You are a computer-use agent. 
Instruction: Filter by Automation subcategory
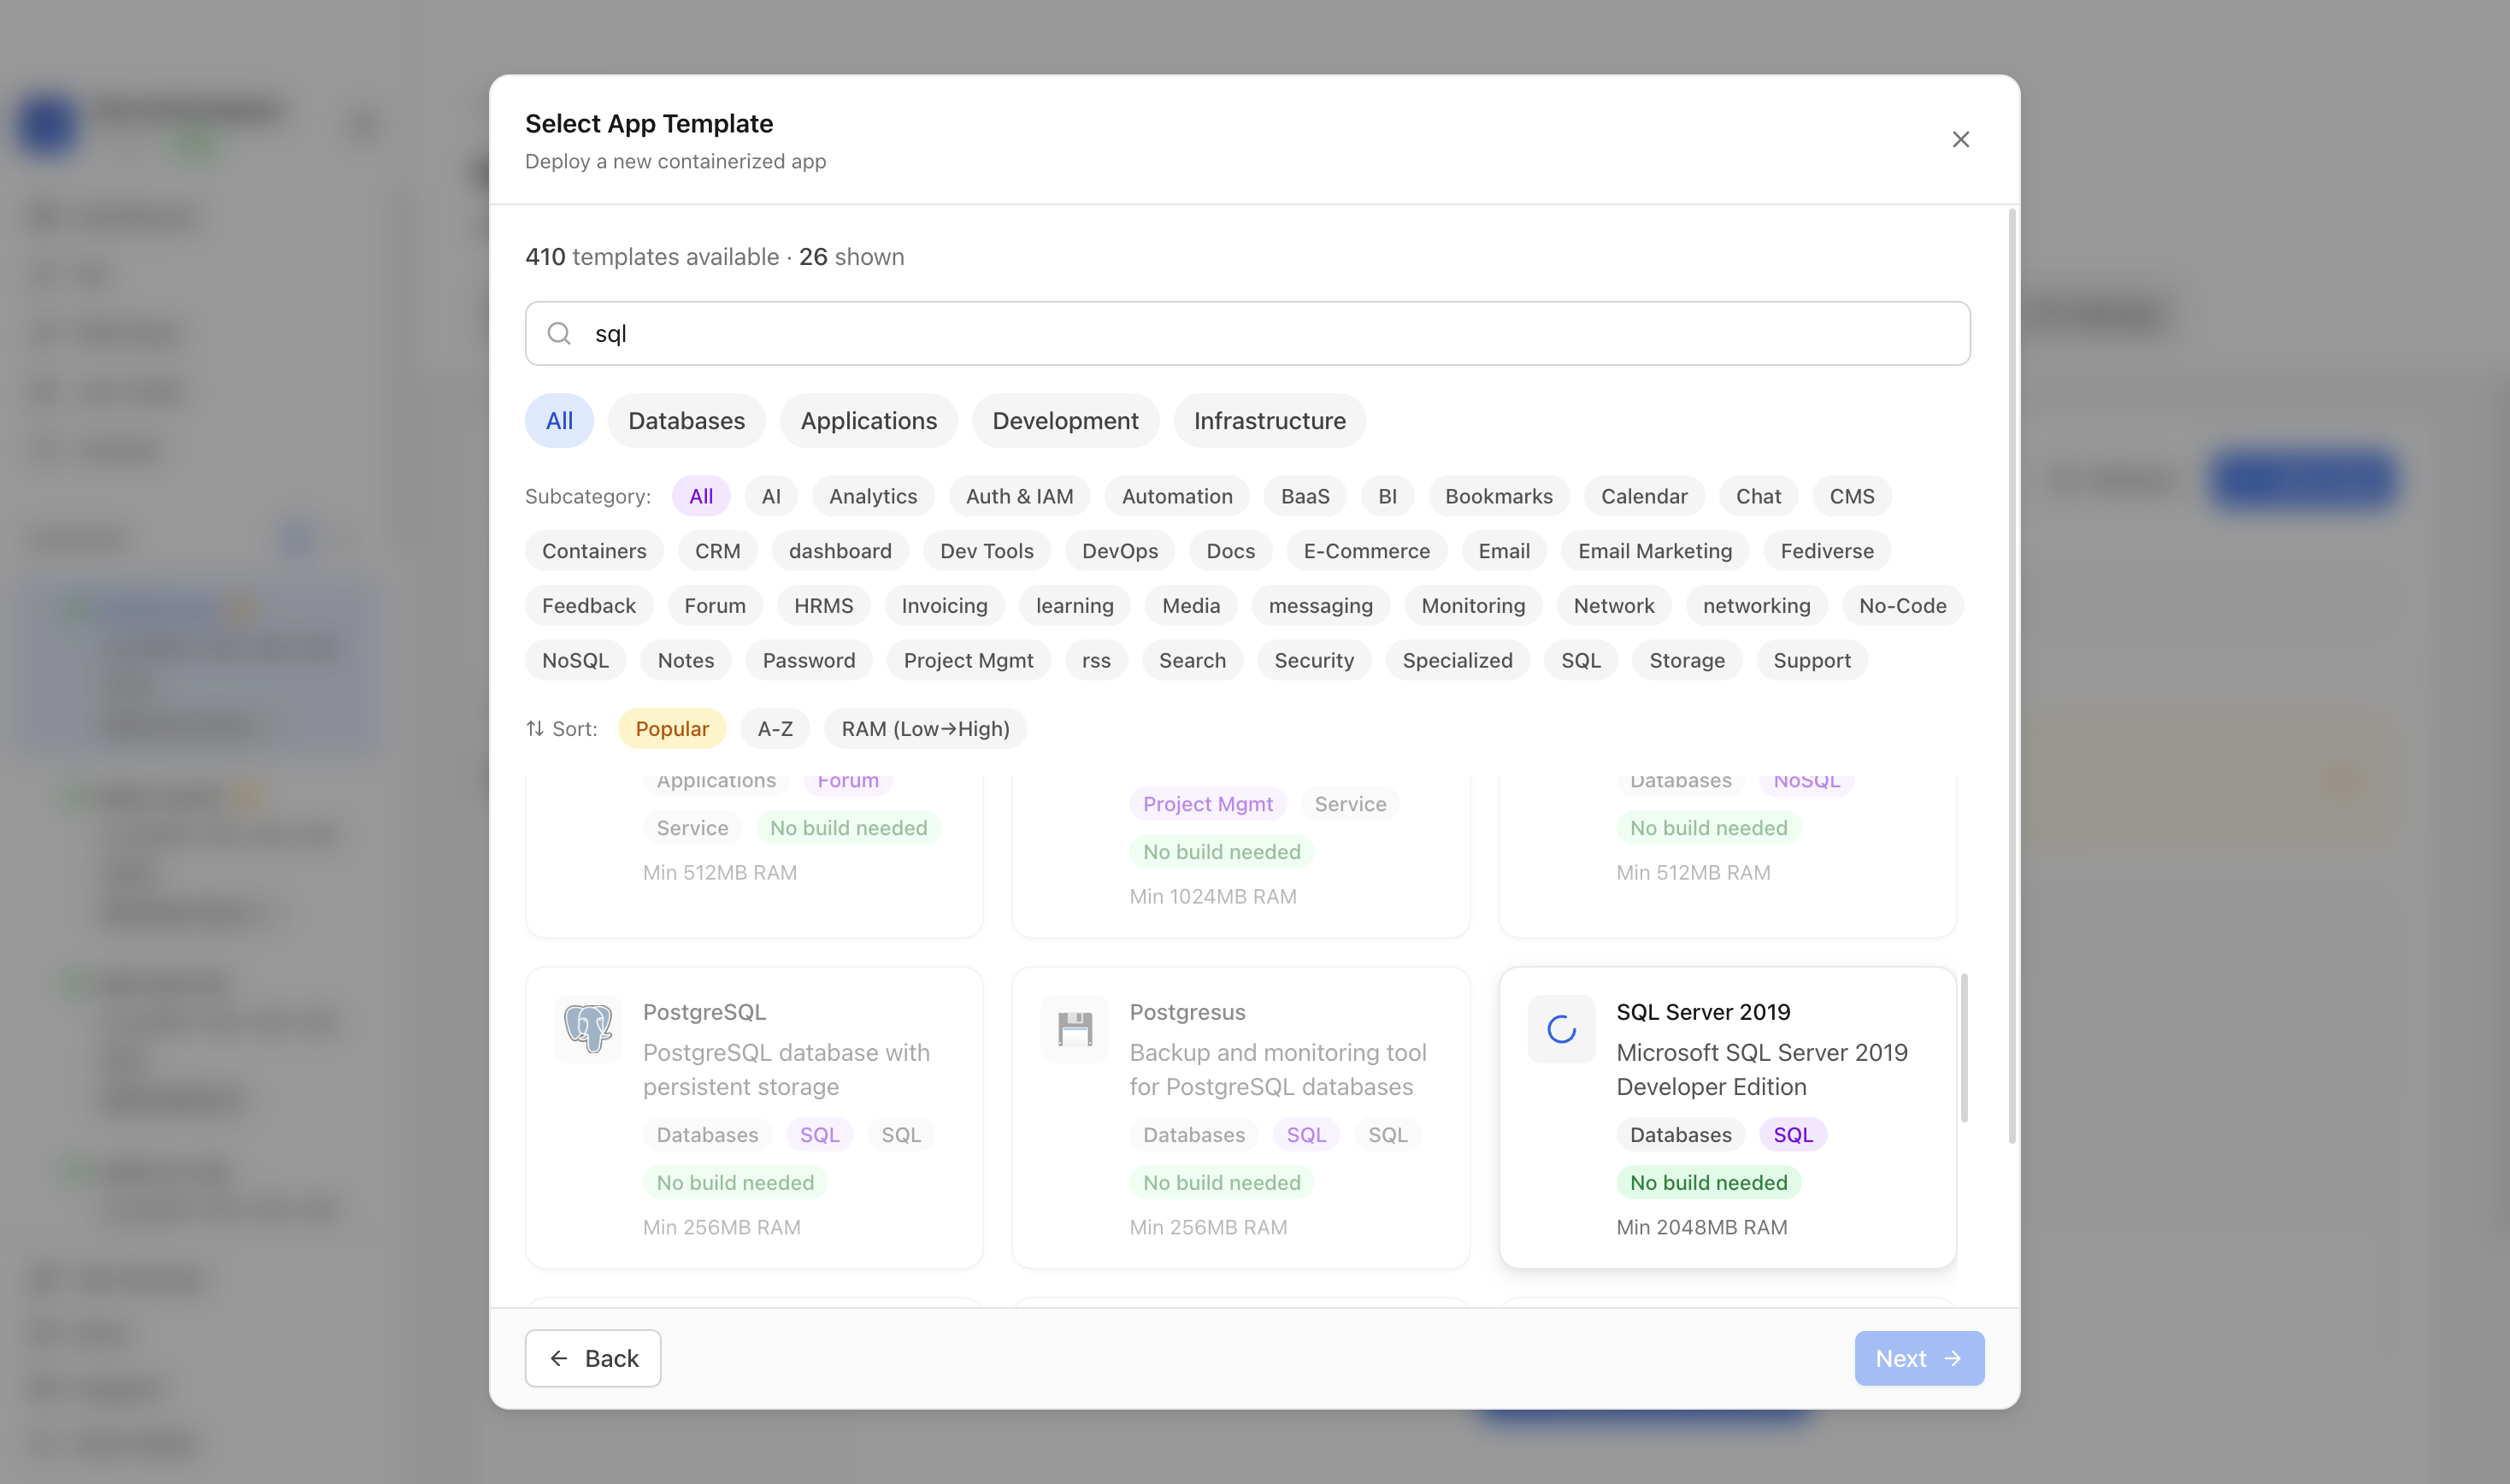coord(1177,496)
